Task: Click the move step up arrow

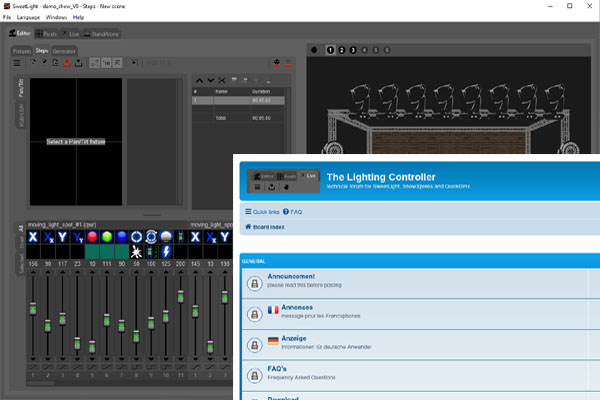Action: tap(198, 79)
